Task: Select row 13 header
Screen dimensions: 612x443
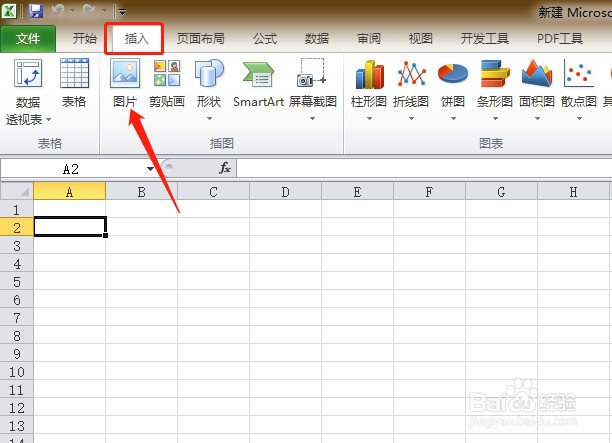Action: coord(16,425)
